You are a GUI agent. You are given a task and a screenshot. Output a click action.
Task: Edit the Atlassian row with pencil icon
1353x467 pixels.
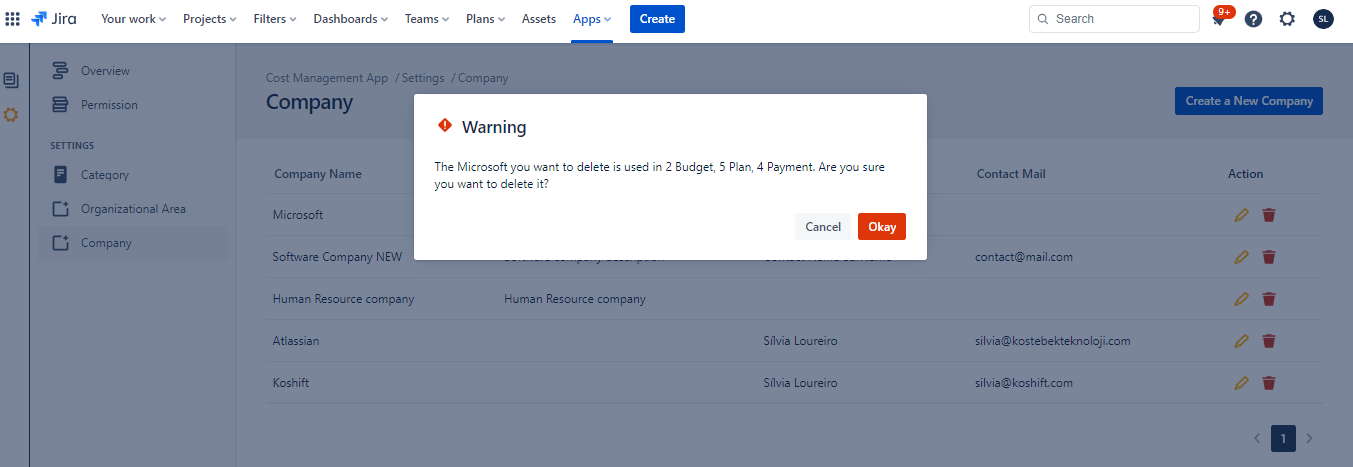(x=1241, y=341)
